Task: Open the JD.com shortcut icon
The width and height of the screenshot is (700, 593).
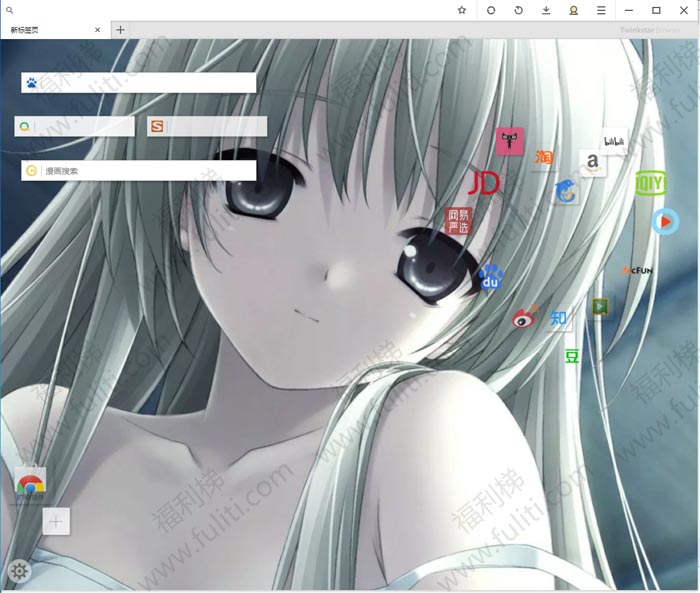Action: (484, 183)
